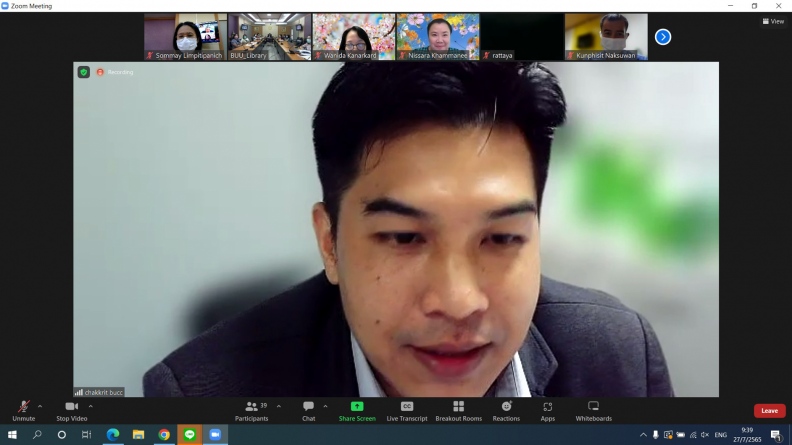Image resolution: width=792 pixels, height=445 pixels.
Task: Open the language ENG indicator in system tray
Action: point(720,435)
